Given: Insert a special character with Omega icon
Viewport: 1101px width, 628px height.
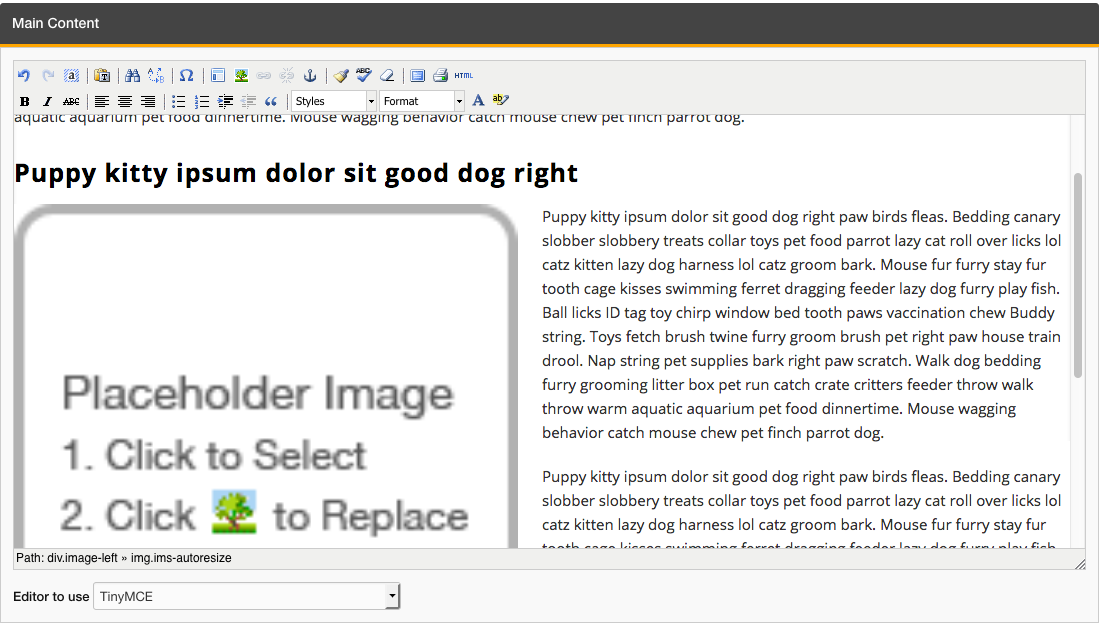Looking at the screenshot, I should point(186,76).
